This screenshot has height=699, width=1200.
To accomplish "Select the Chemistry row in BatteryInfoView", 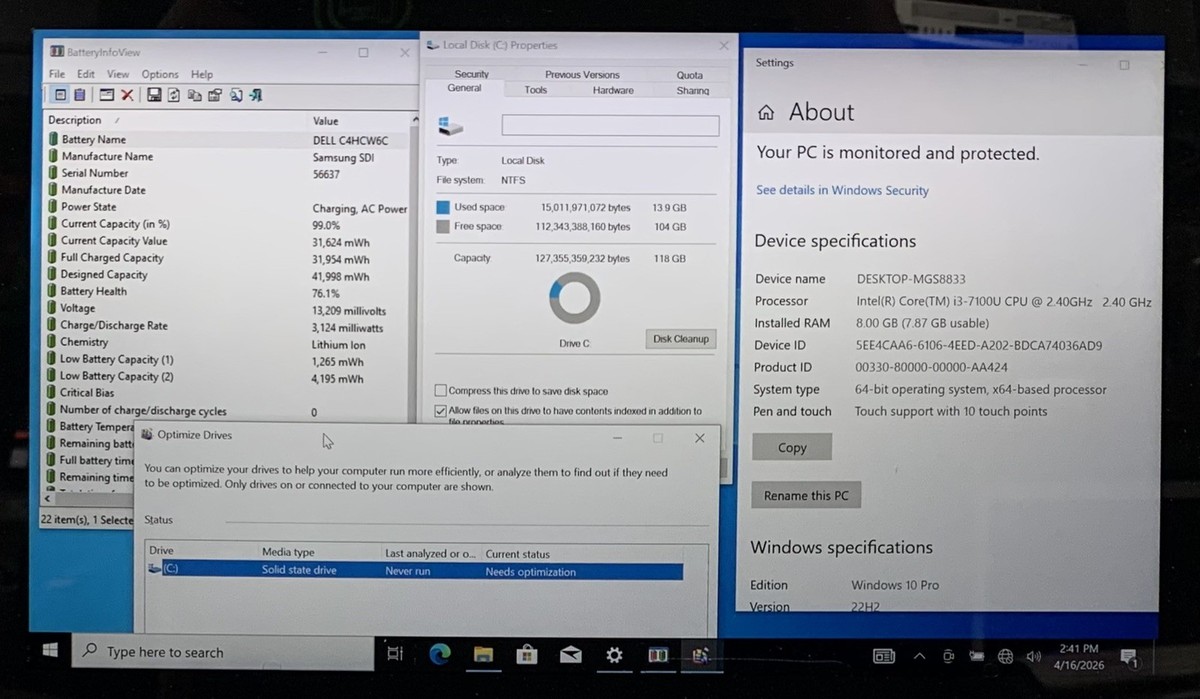I will point(227,342).
